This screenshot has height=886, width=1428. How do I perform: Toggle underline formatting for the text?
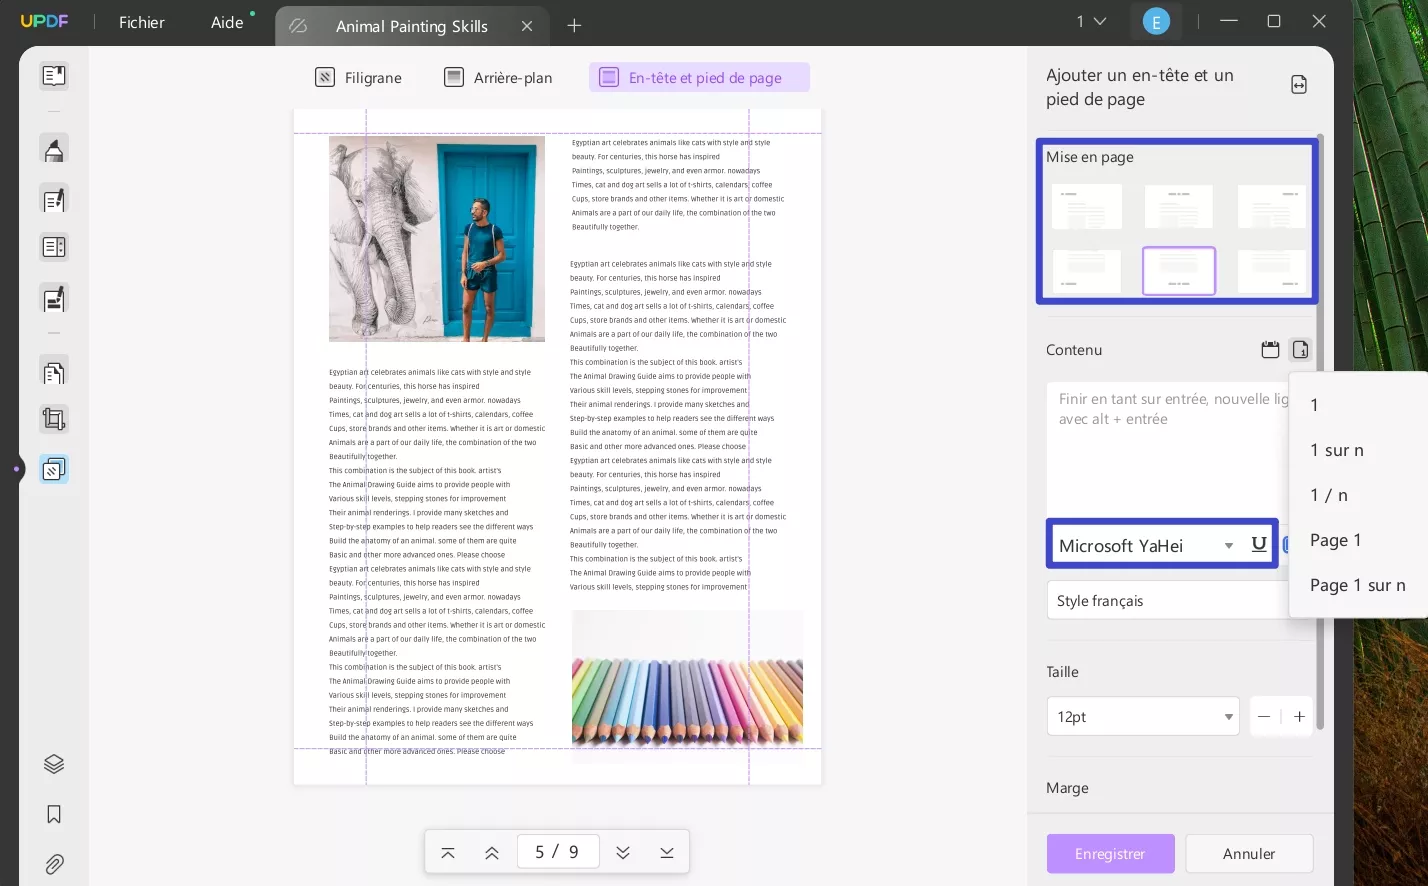coord(1259,545)
